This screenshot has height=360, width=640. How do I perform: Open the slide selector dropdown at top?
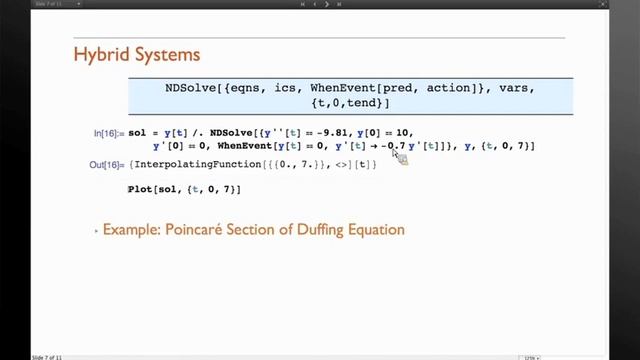(58, 4)
